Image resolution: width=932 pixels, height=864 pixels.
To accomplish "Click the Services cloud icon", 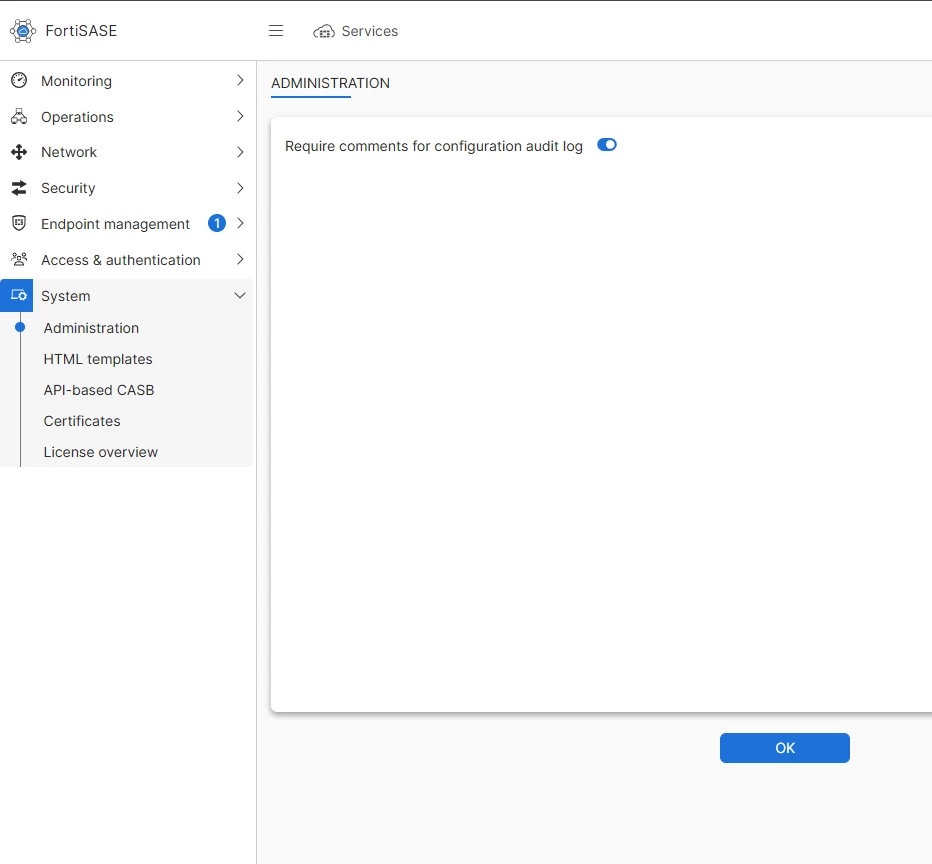I will [x=324, y=31].
